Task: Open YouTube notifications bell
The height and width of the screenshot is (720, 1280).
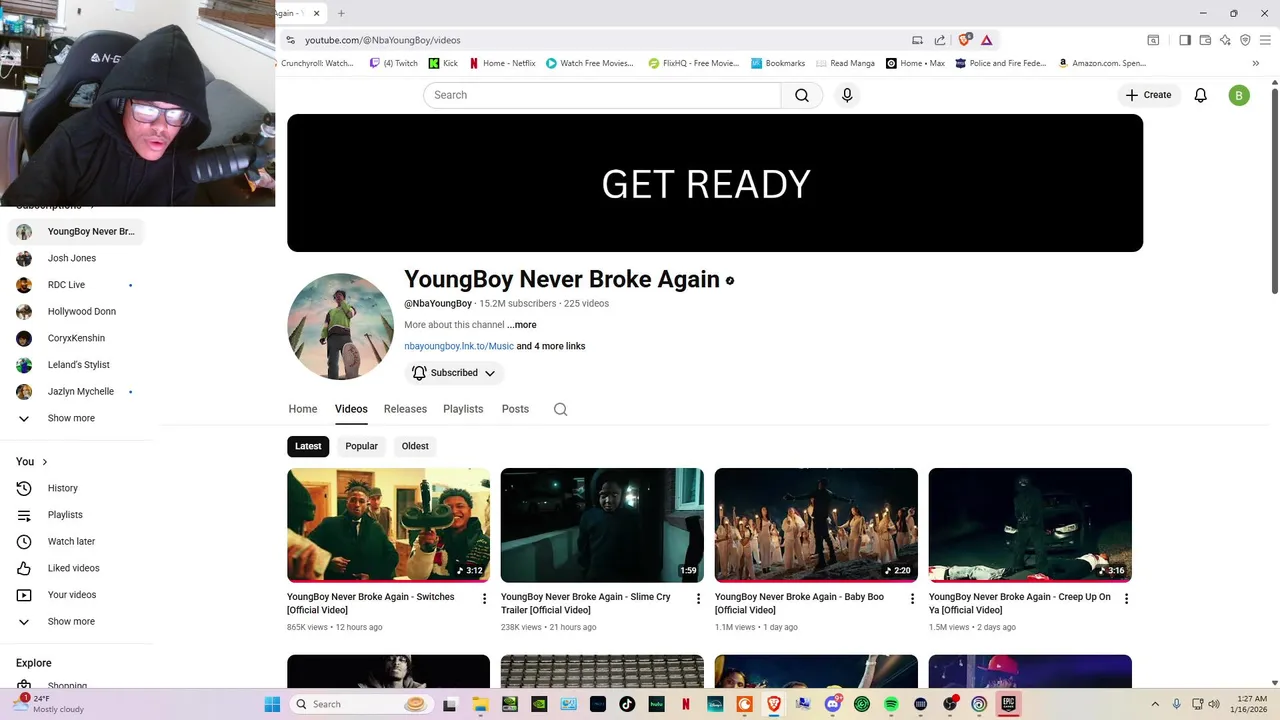Action: [1201, 95]
